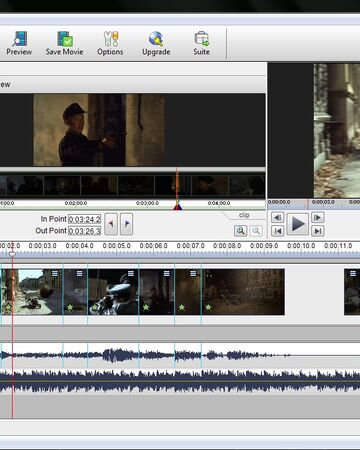Click the timeline ruler at 0:00:08.0
360x450 pixels.
click(227, 246)
